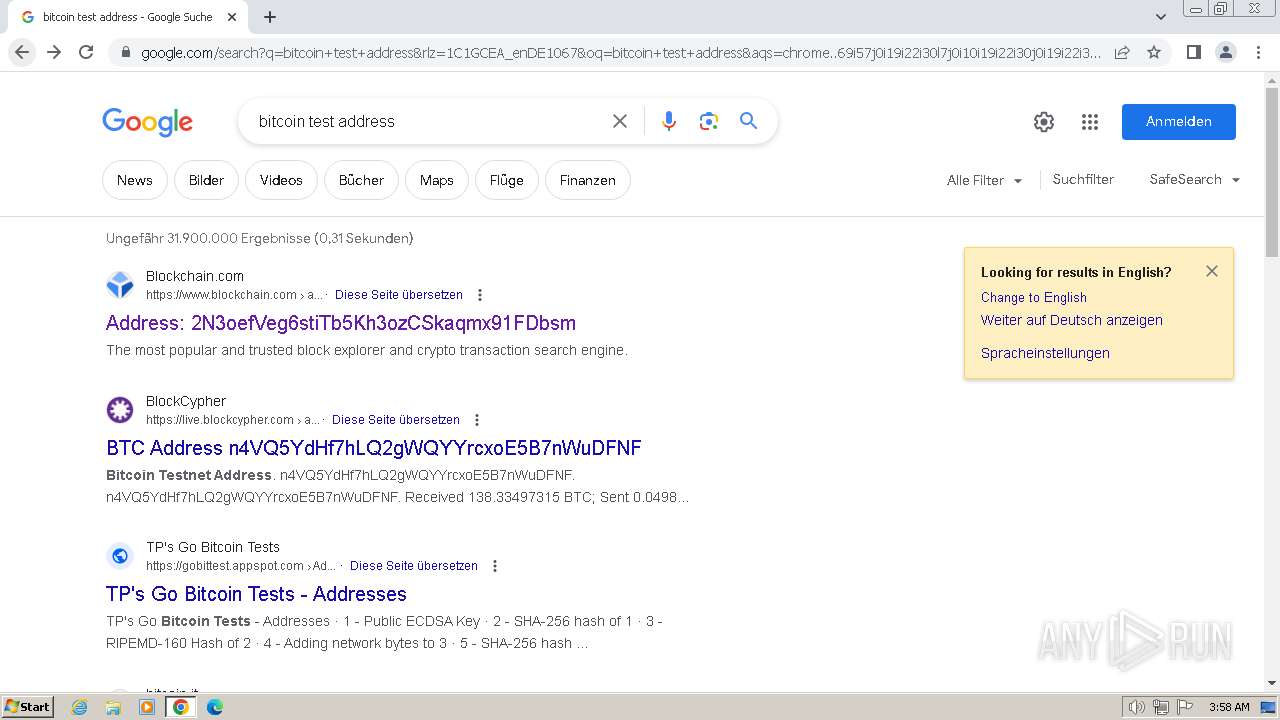Start voice search with the microphone icon
The height and width of the screenshot is (720, 1280).
pos(669,121)
